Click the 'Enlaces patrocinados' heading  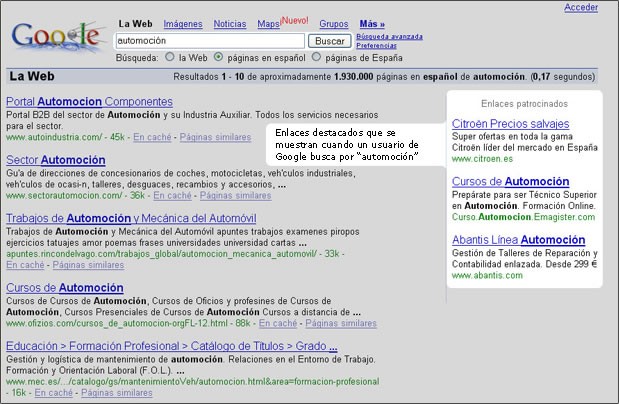[524, 104]
